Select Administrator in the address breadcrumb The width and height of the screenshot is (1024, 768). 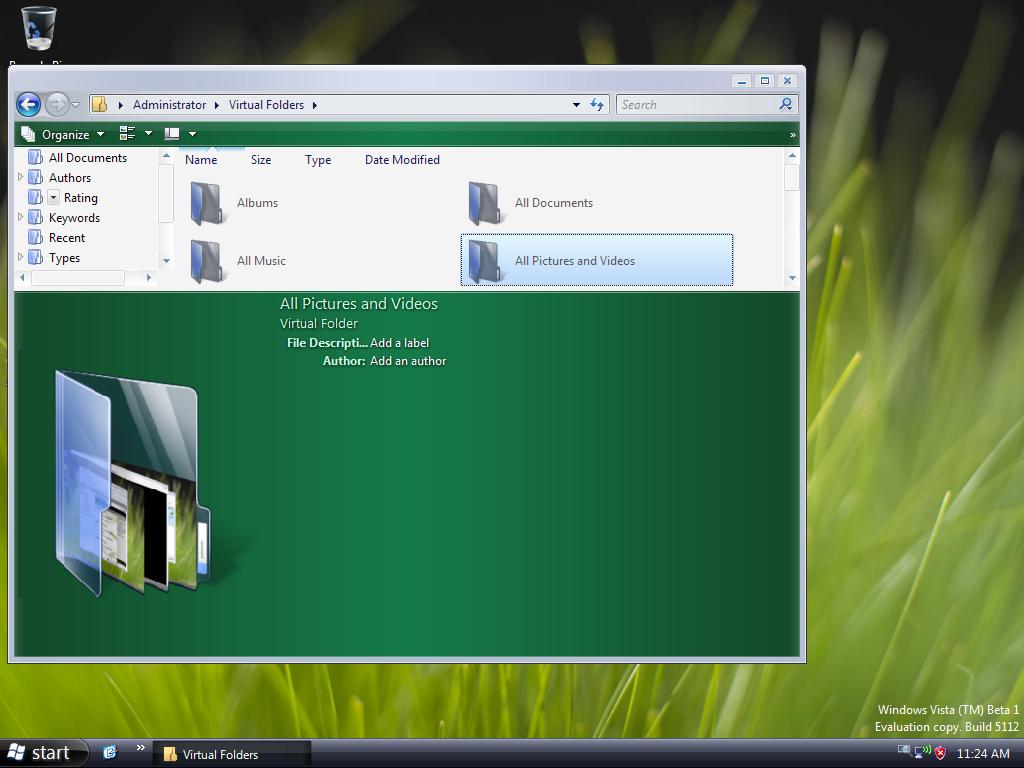[169, 105]
